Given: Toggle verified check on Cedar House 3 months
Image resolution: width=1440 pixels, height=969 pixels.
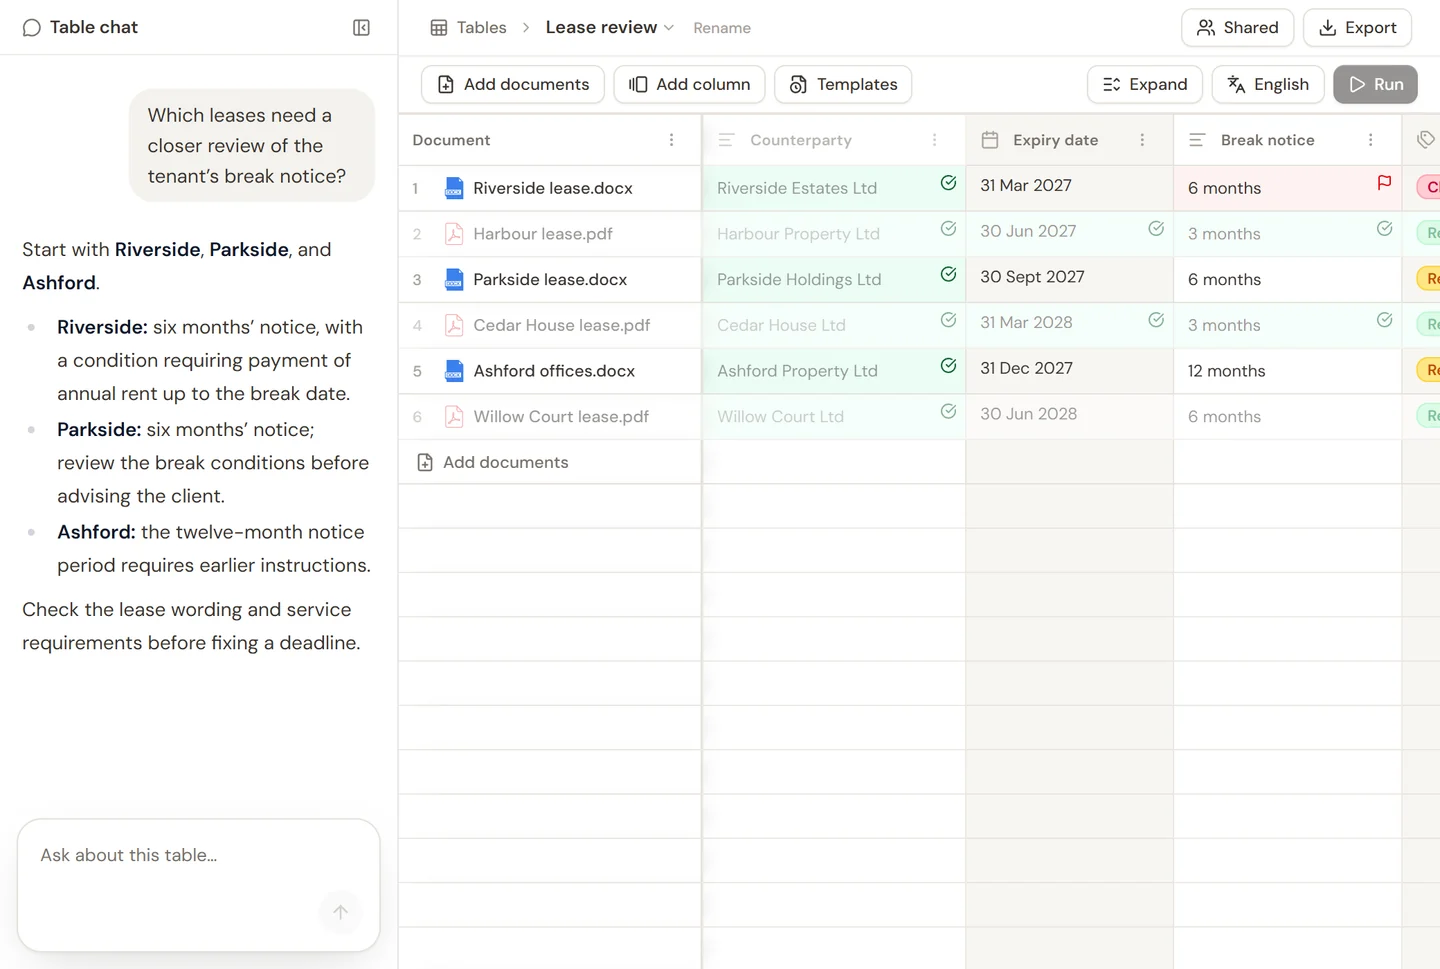Looking at the screenshot, I should (1384, 320).
